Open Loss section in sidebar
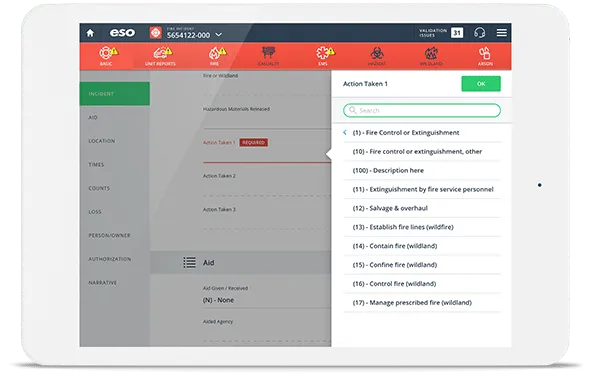The image size is (602, 376). [x=115, y=212]
